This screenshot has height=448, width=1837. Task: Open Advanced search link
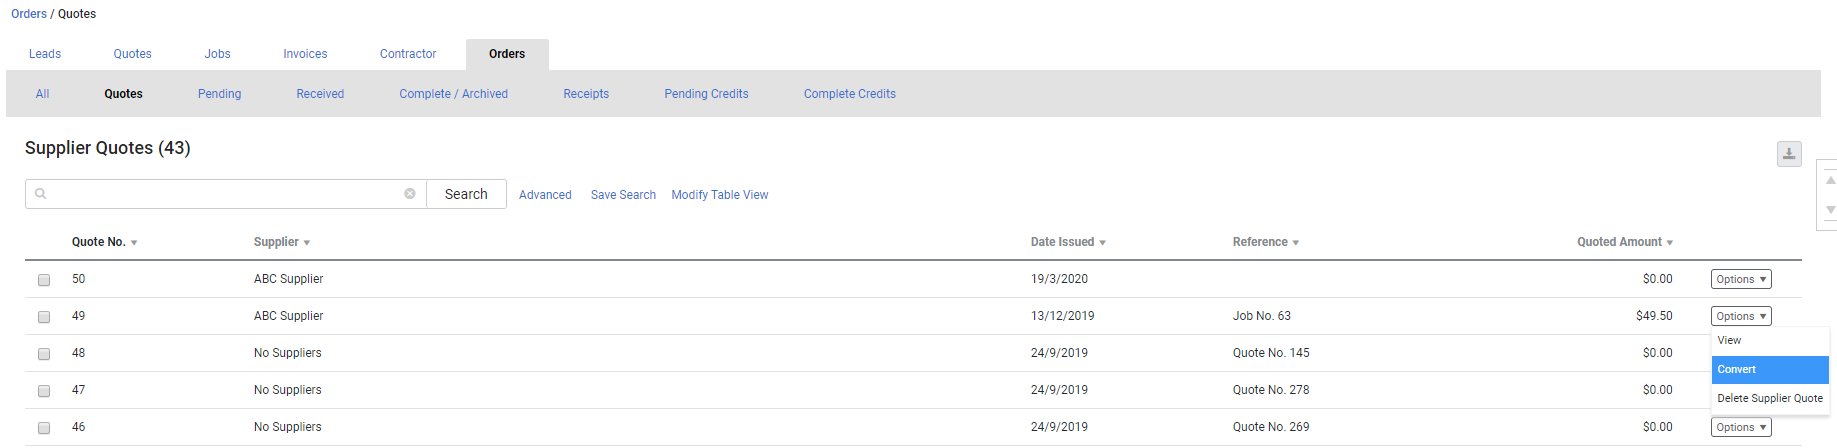click(545, 195)
